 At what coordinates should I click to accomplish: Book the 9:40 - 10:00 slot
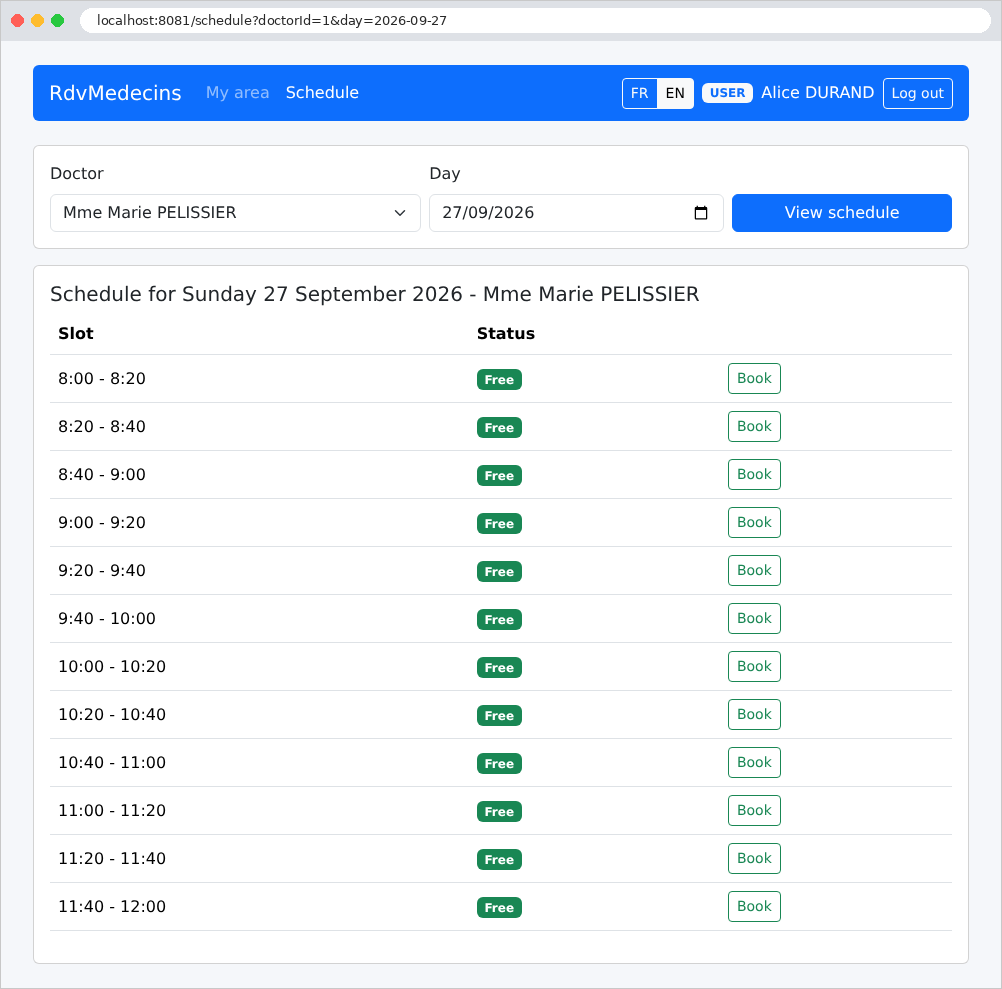[x=754, y=618]
